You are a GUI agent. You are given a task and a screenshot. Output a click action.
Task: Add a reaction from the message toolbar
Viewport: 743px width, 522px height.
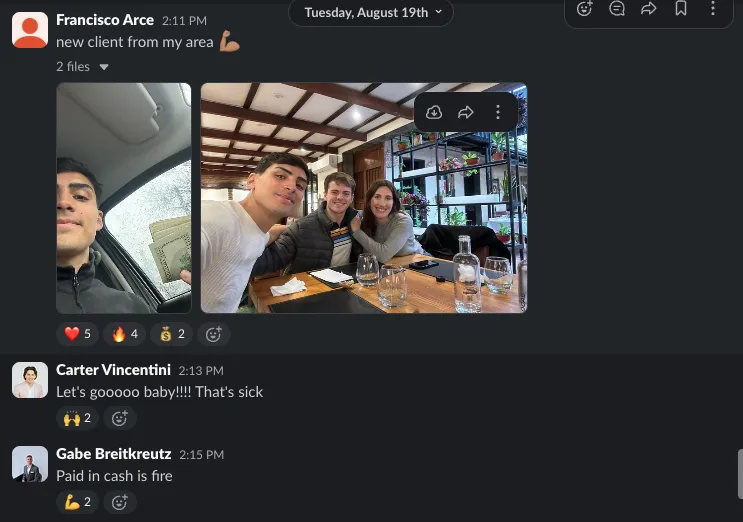[x=586, y=9]
